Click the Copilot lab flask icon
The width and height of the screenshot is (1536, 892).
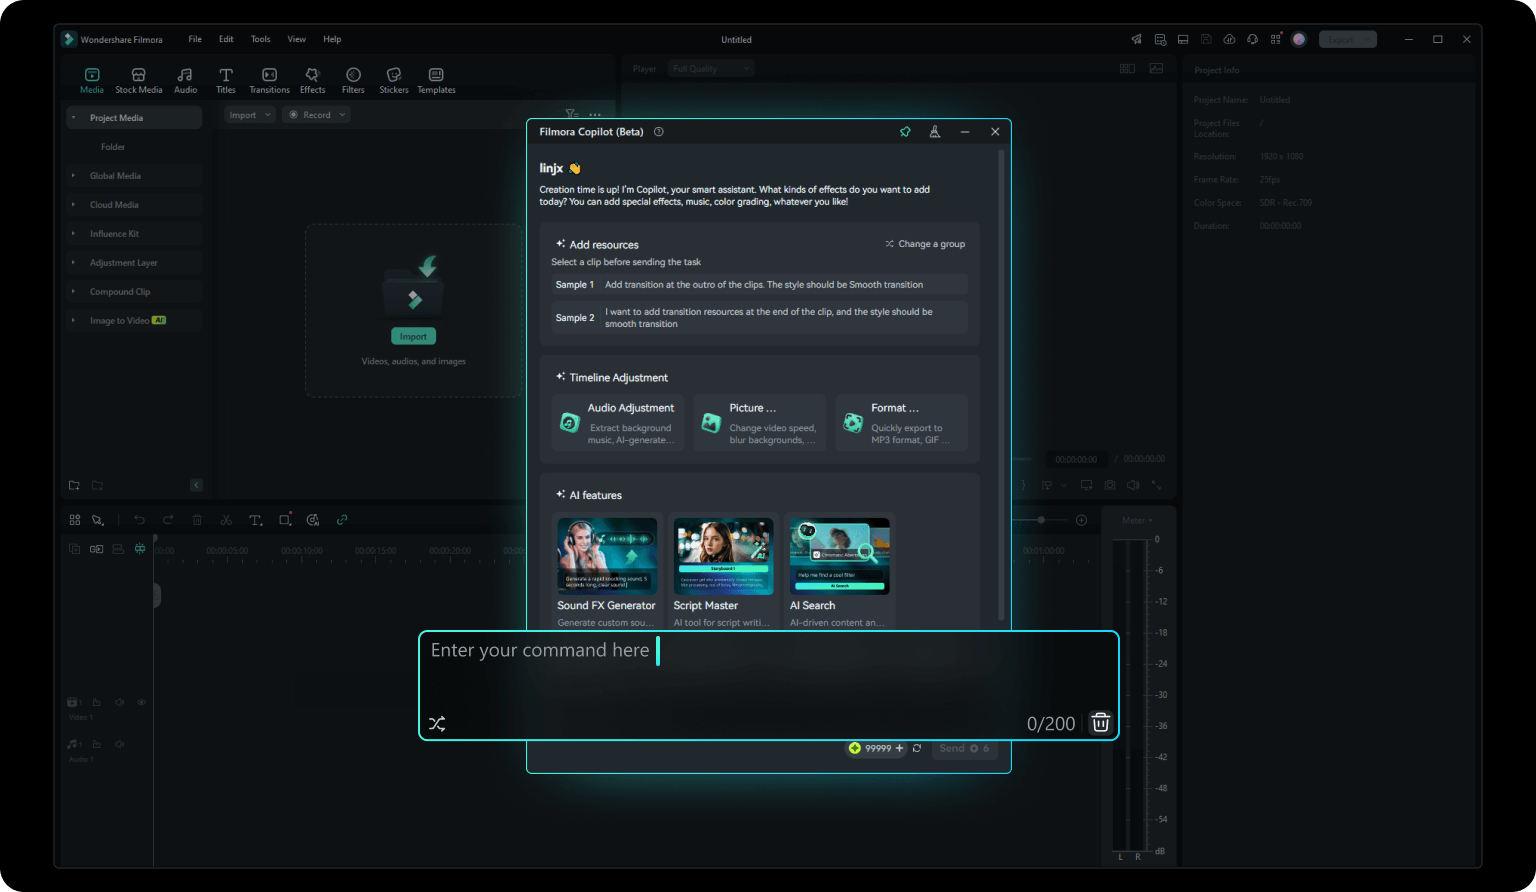[x=935, y=132]
